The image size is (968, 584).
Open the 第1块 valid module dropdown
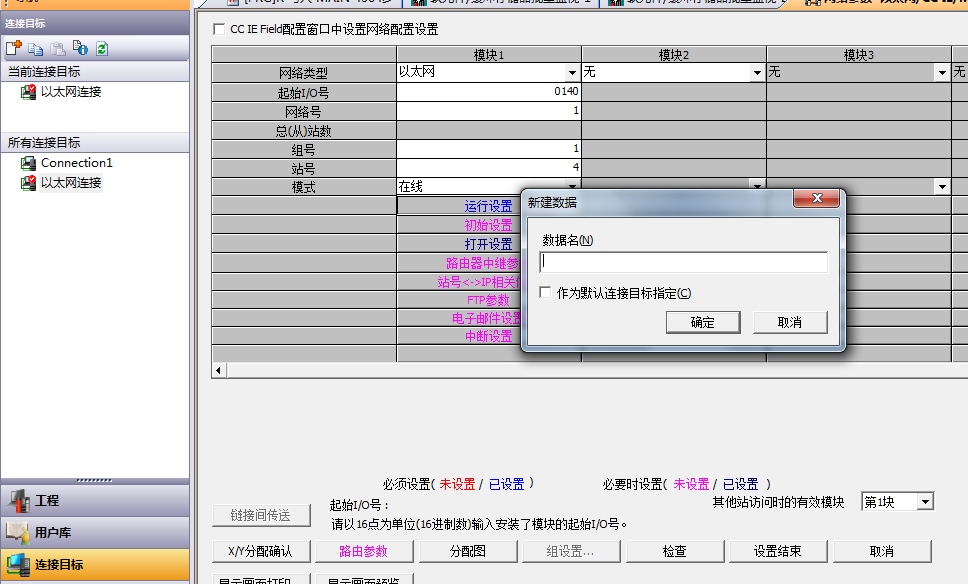pyautogui.click(x=925, y=502)
